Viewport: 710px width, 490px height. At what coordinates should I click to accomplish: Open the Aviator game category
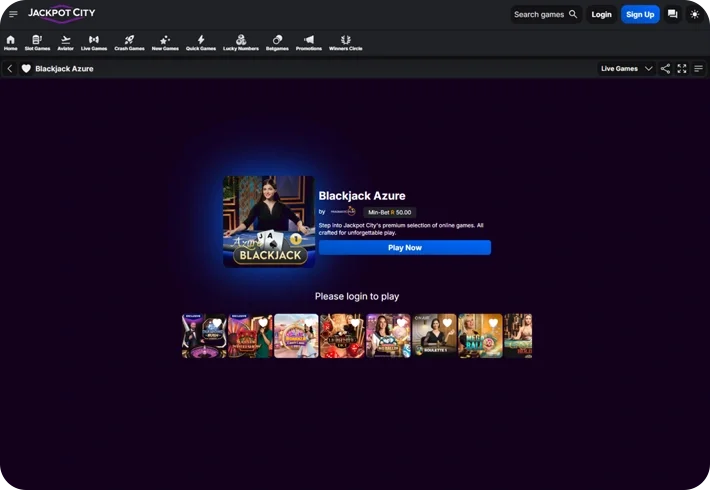pos(65,42)
